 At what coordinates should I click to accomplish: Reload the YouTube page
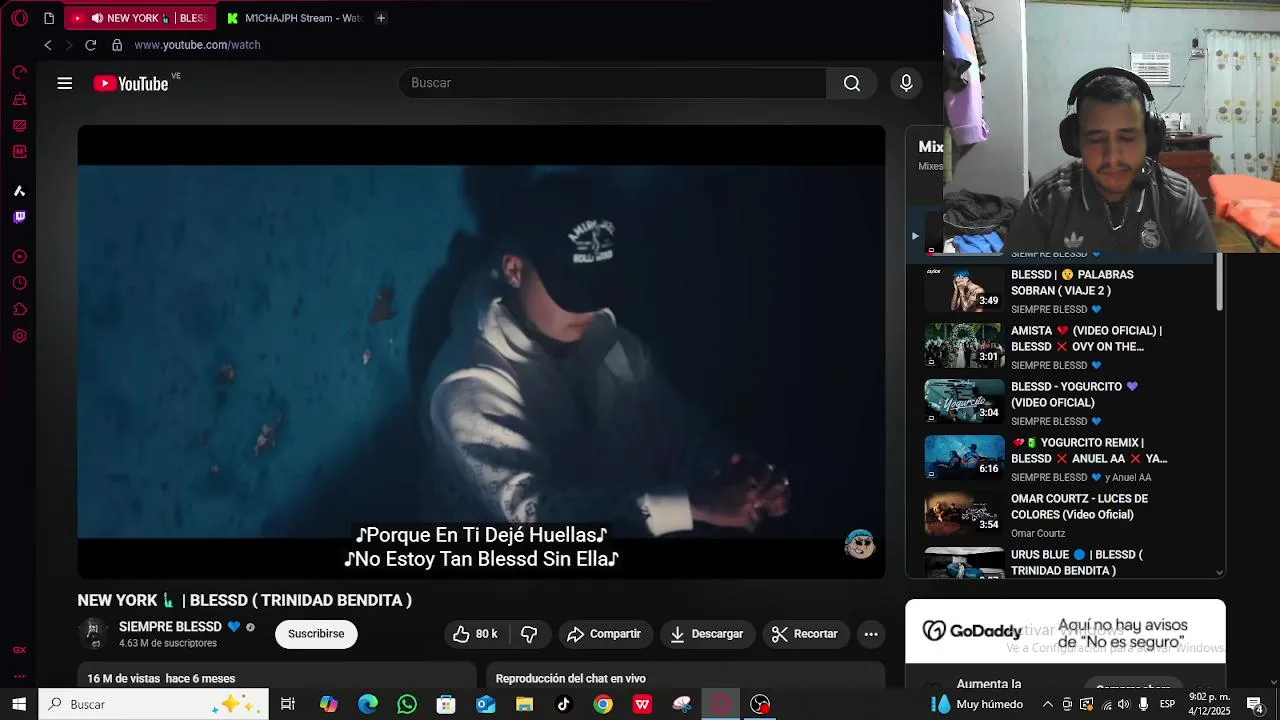90,45
